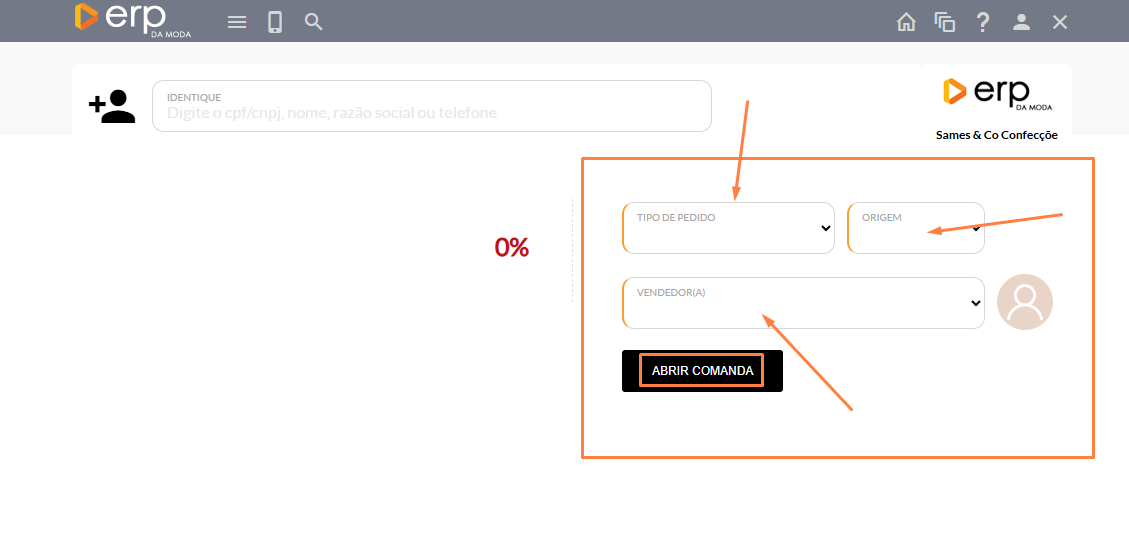Viewport: 1129px width, 556px height.
Task: Click the mobile device icon
Action: [275, 22]
